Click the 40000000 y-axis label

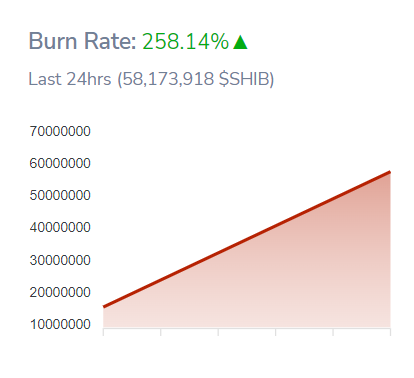click(x=60, y=227)
